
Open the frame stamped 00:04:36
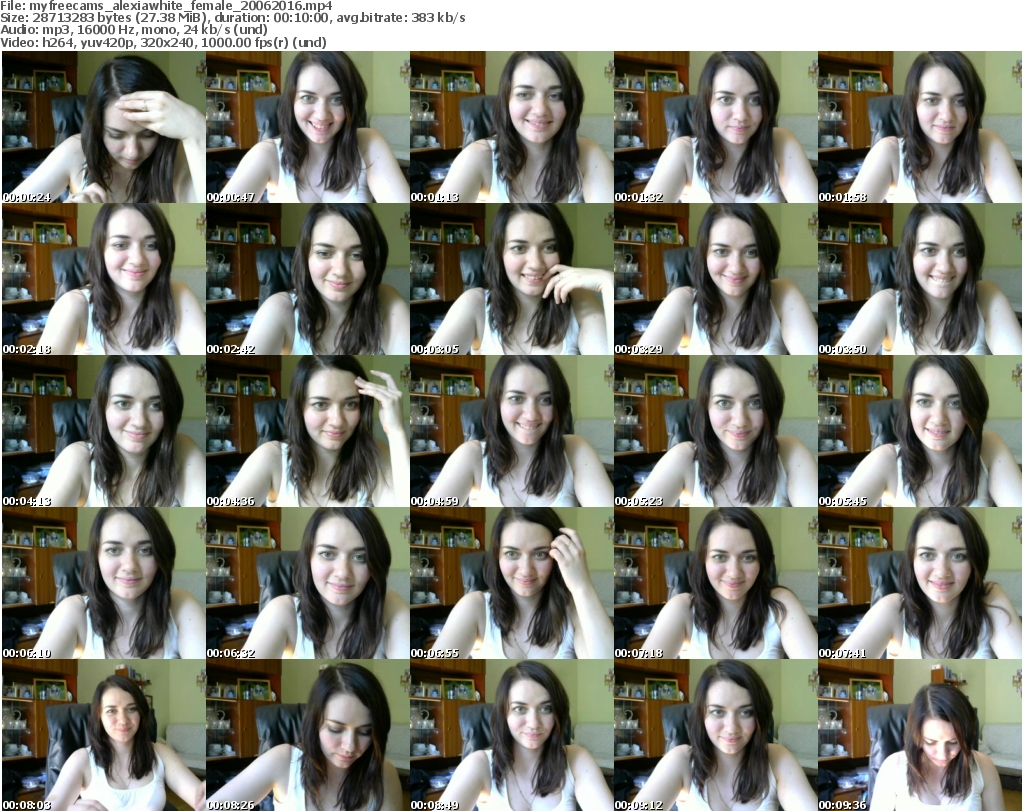click(x=308, y=432)
